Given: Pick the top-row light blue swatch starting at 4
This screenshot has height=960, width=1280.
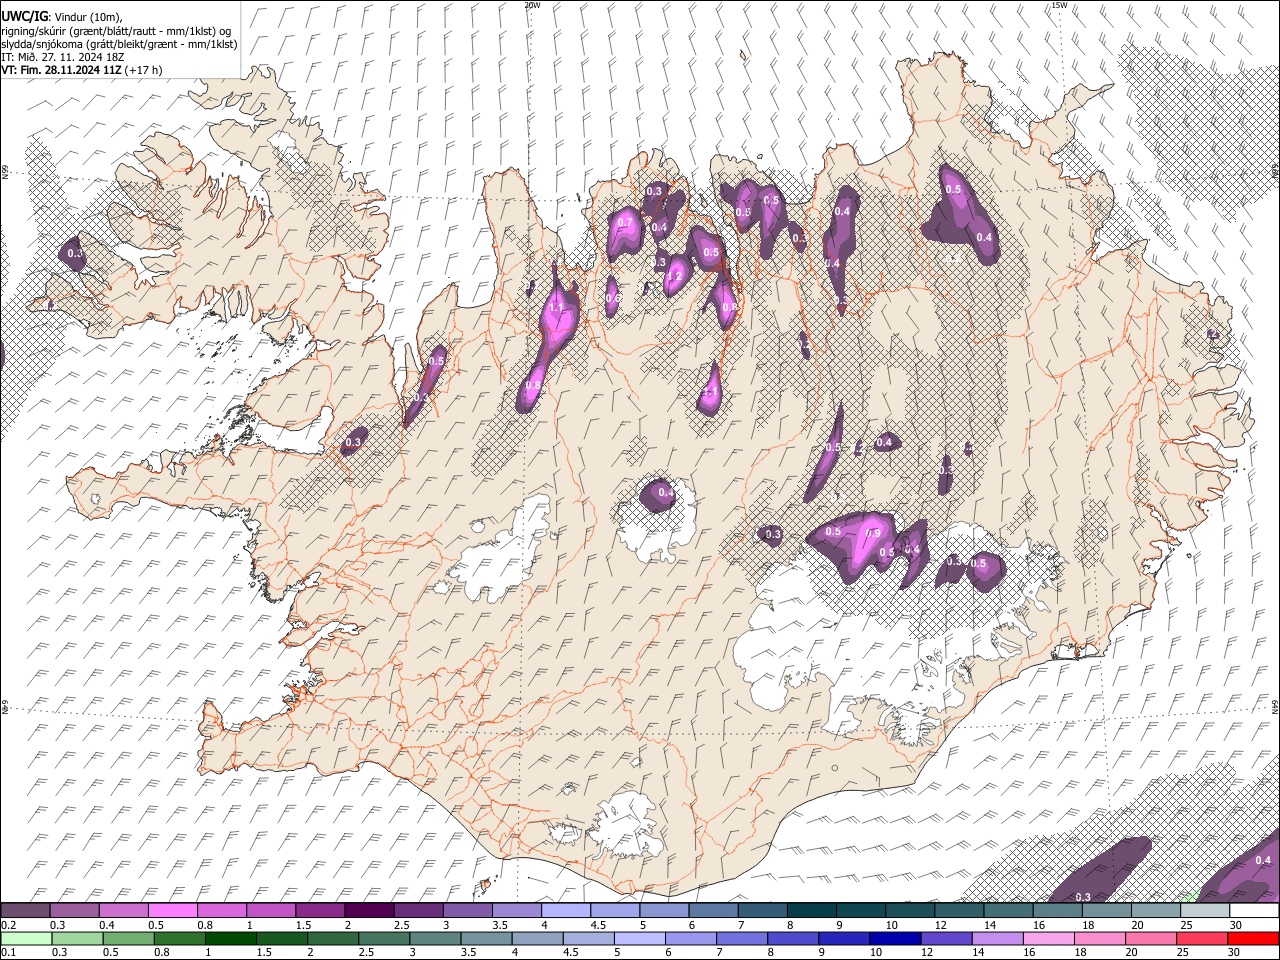Looking at the screenshot, I should [566, 911].
